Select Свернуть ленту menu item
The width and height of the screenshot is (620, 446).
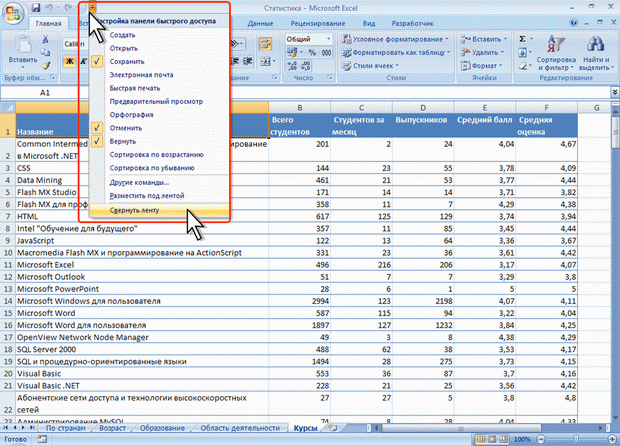tap(159, 210)
